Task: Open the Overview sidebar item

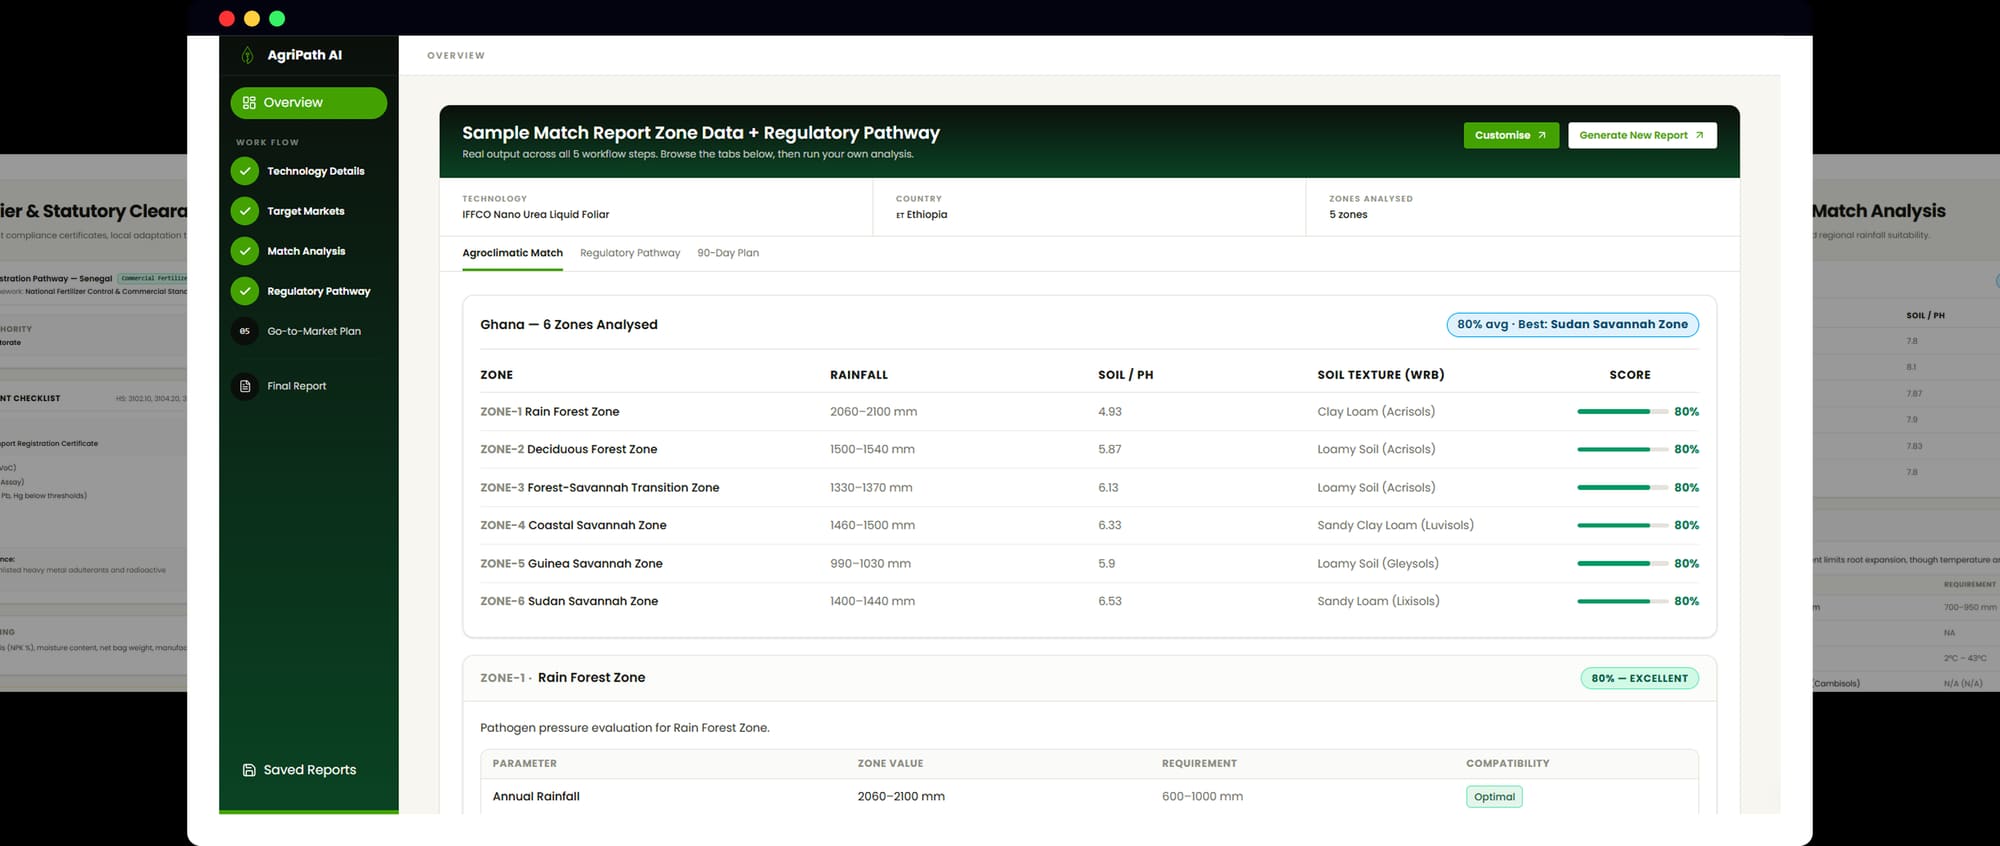Action: tap(308, 103)
